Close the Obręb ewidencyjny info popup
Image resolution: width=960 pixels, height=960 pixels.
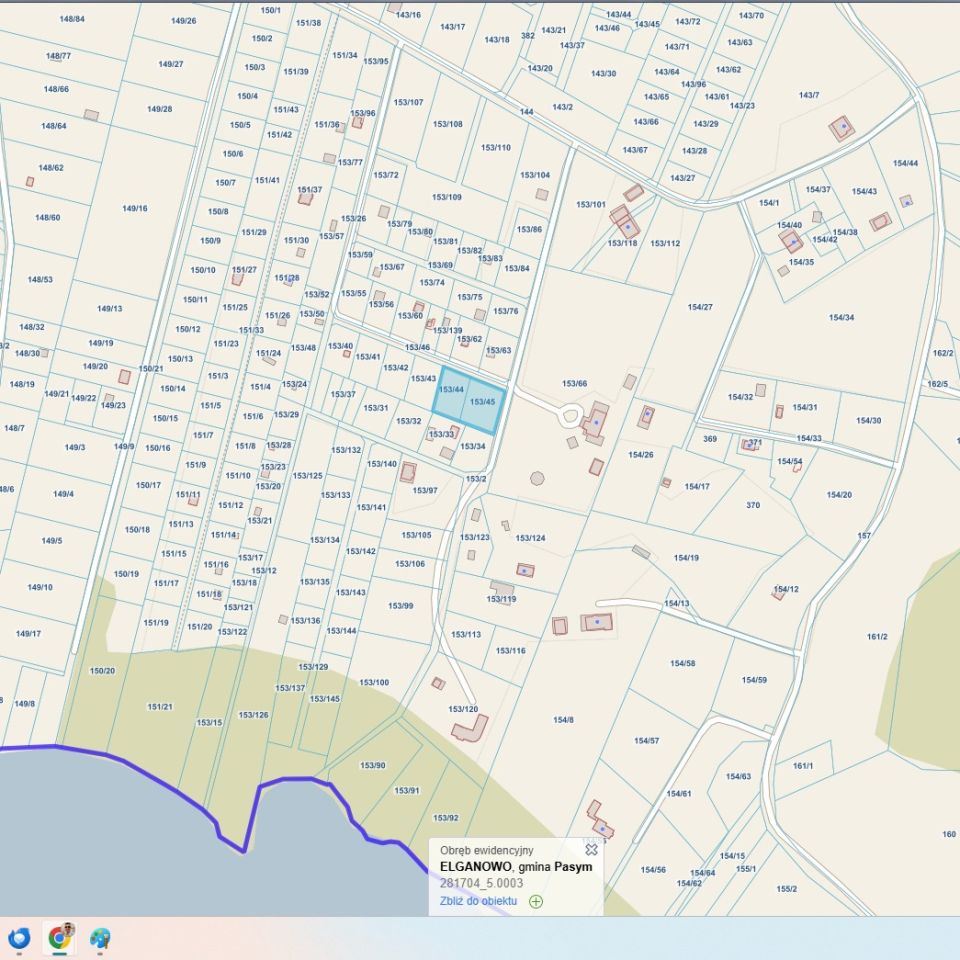(x=591, y=849)
